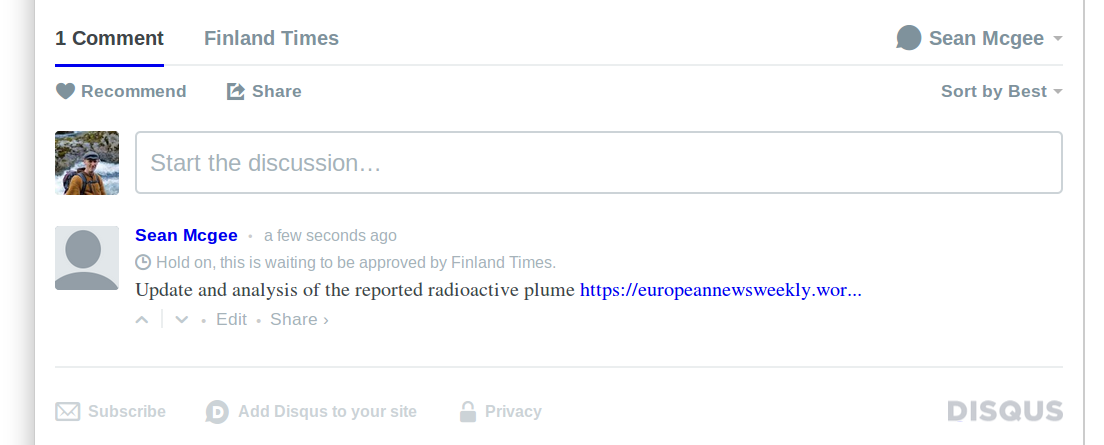Expand the comment's Share › options
1104x445 pixels.
[x=299, y=320]
